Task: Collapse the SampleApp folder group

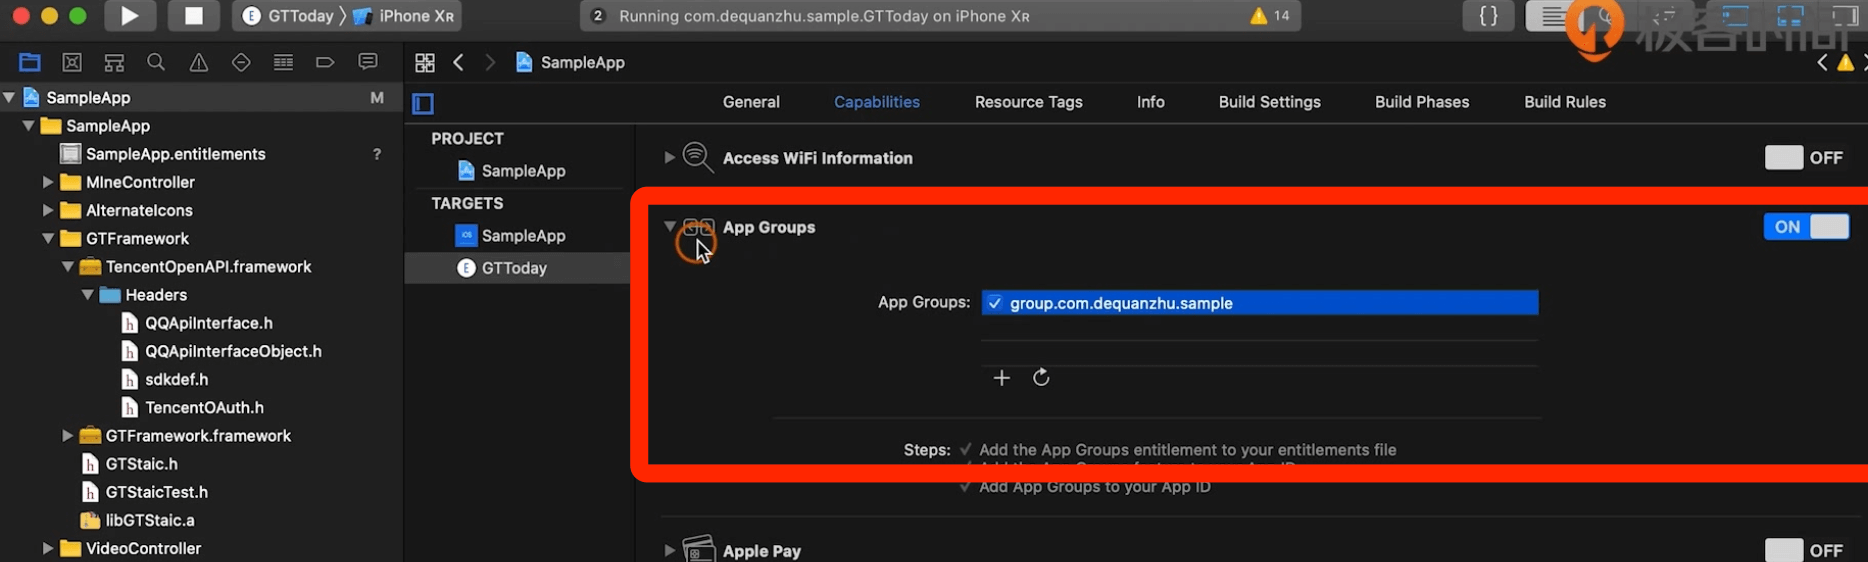Action: 28,126
